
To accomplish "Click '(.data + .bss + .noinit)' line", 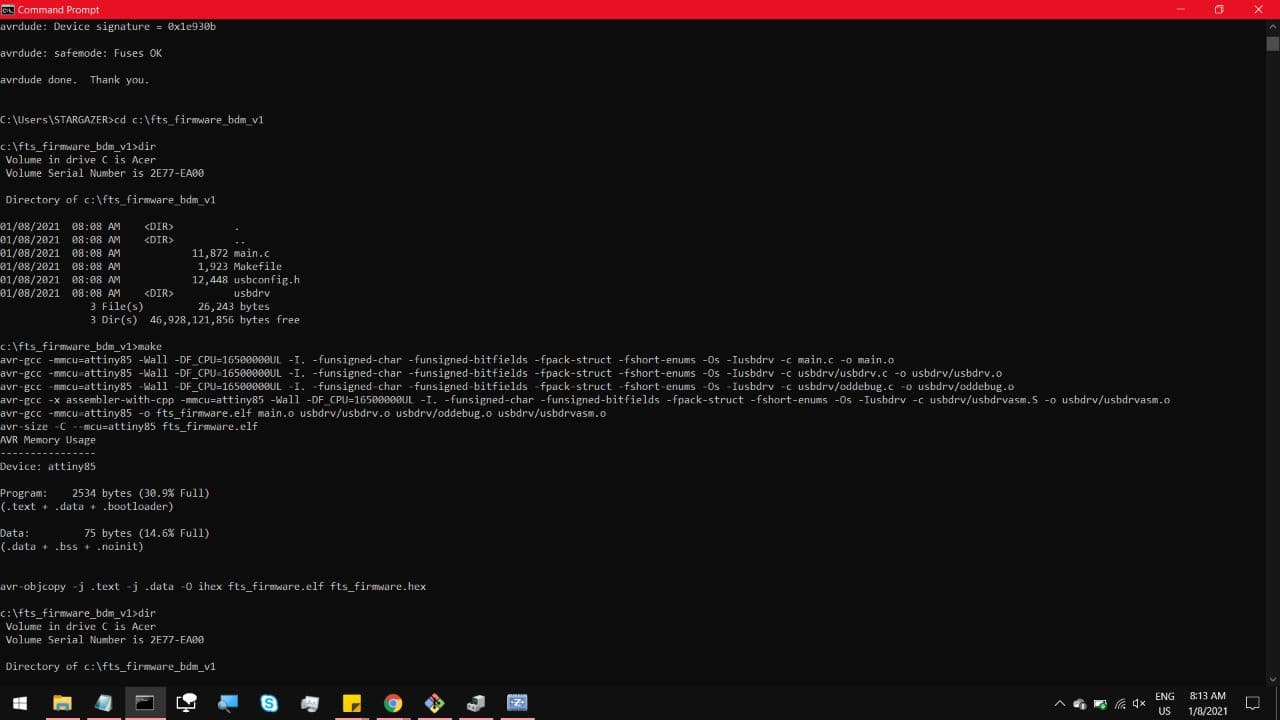I will tap(72, 546).
